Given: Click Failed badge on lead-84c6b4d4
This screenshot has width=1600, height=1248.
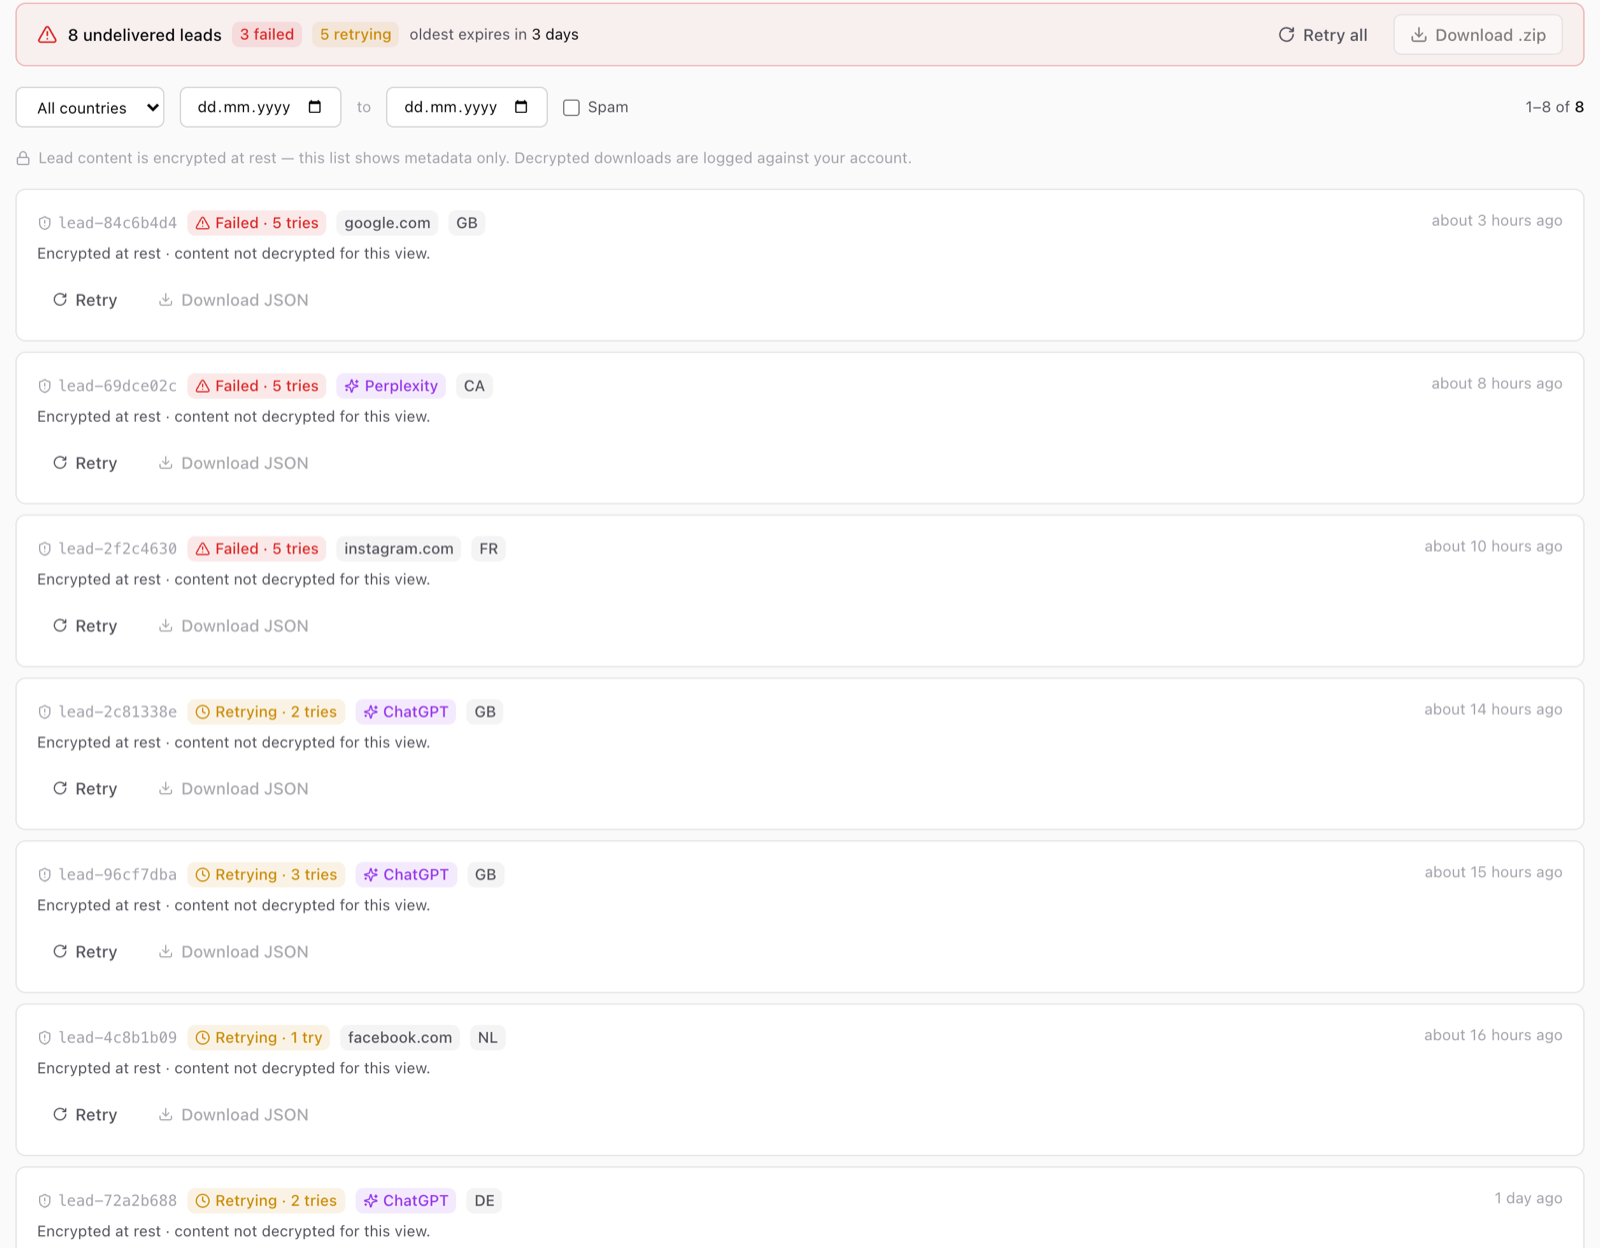Looking at the screenshot, I should [257, 223].
